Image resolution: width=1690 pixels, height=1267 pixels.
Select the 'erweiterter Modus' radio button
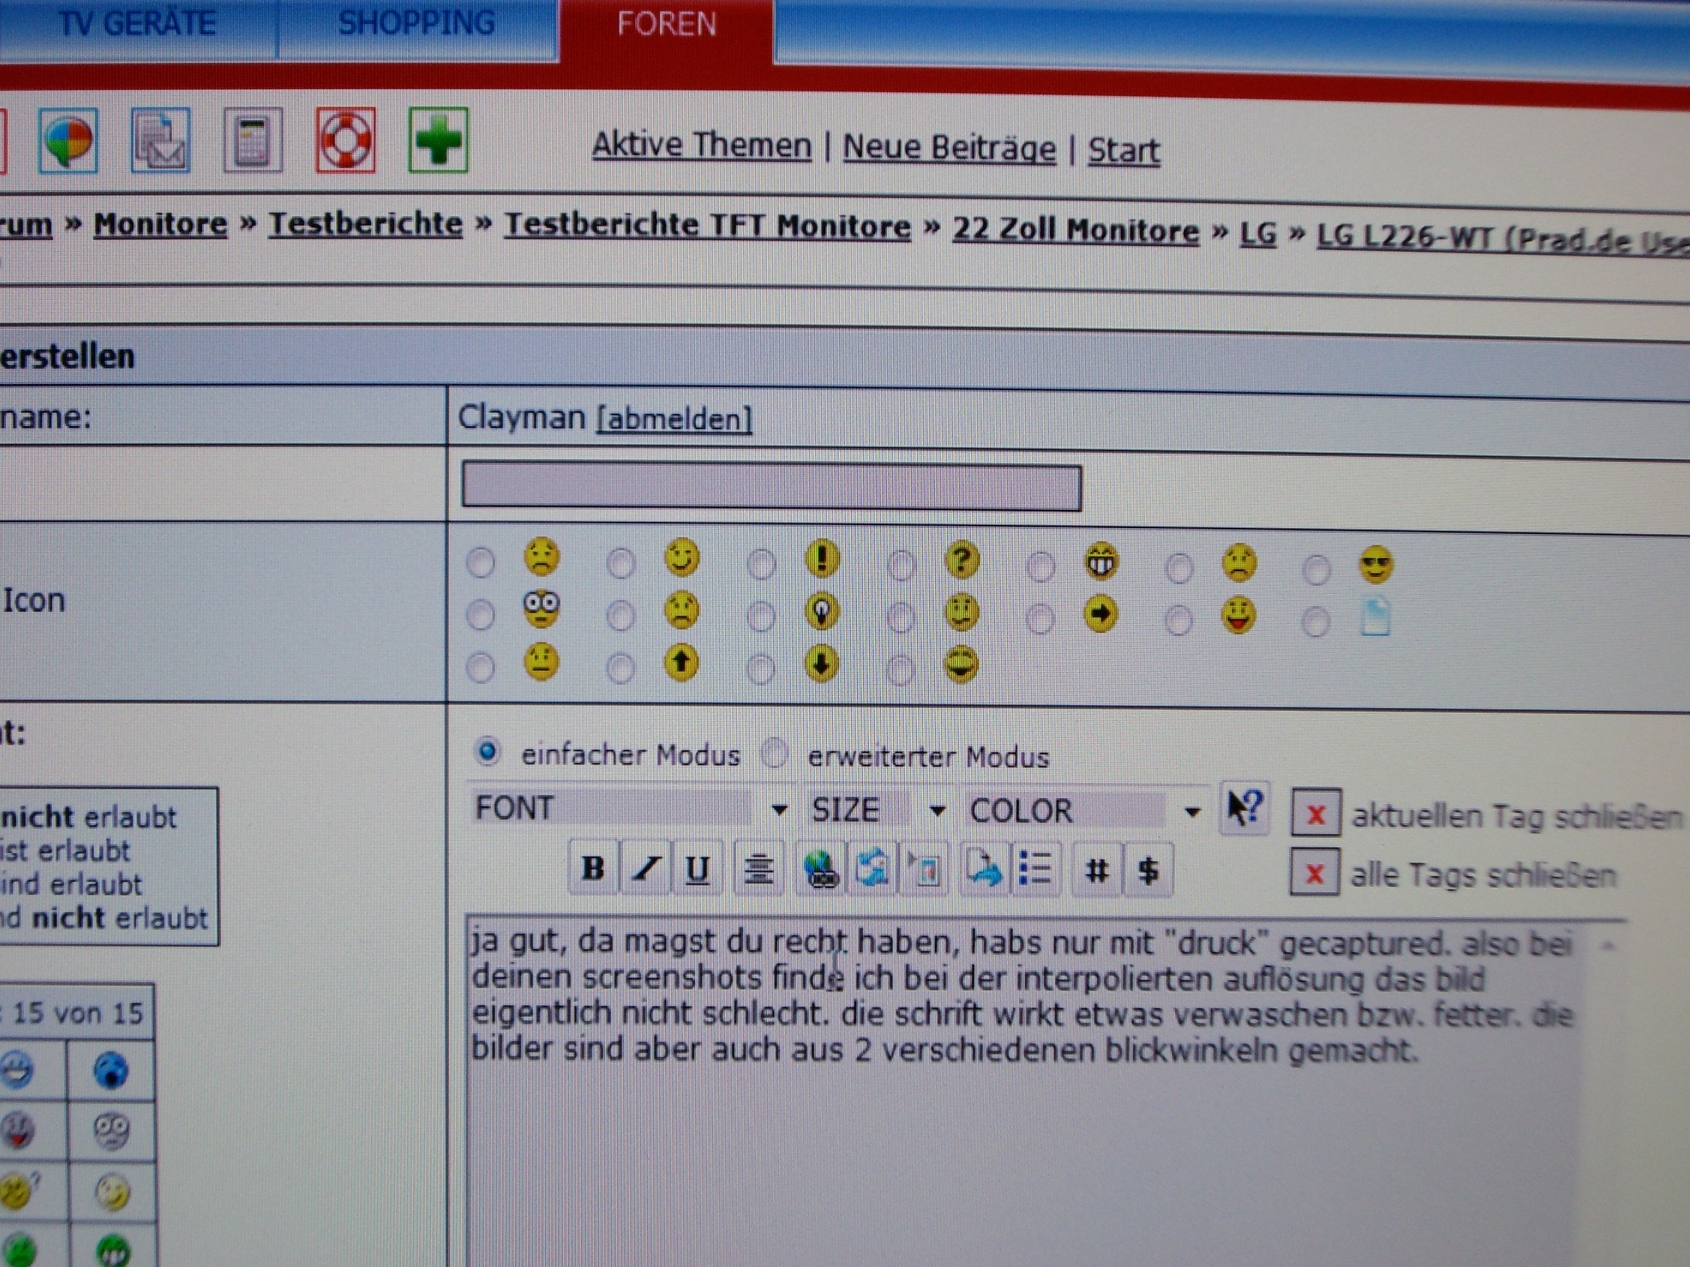tap(775, 753)
